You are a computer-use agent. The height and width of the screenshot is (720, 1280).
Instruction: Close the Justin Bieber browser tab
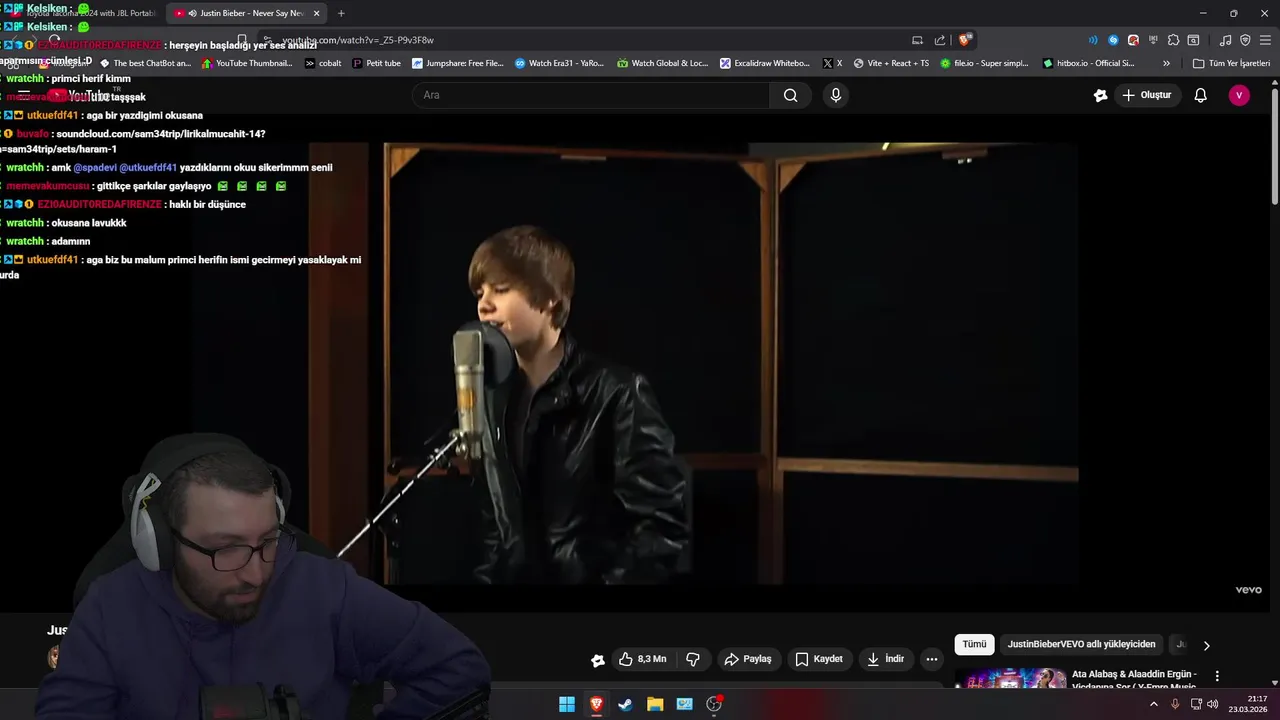click(x=317, y=13)
